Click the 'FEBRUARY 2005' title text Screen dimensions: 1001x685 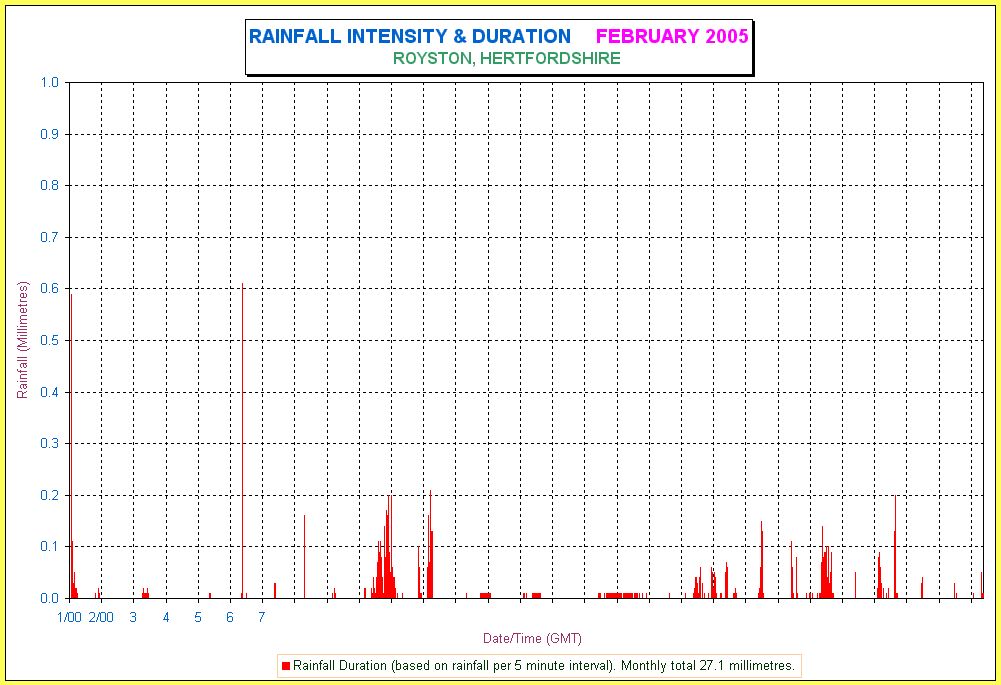[672, 37]
